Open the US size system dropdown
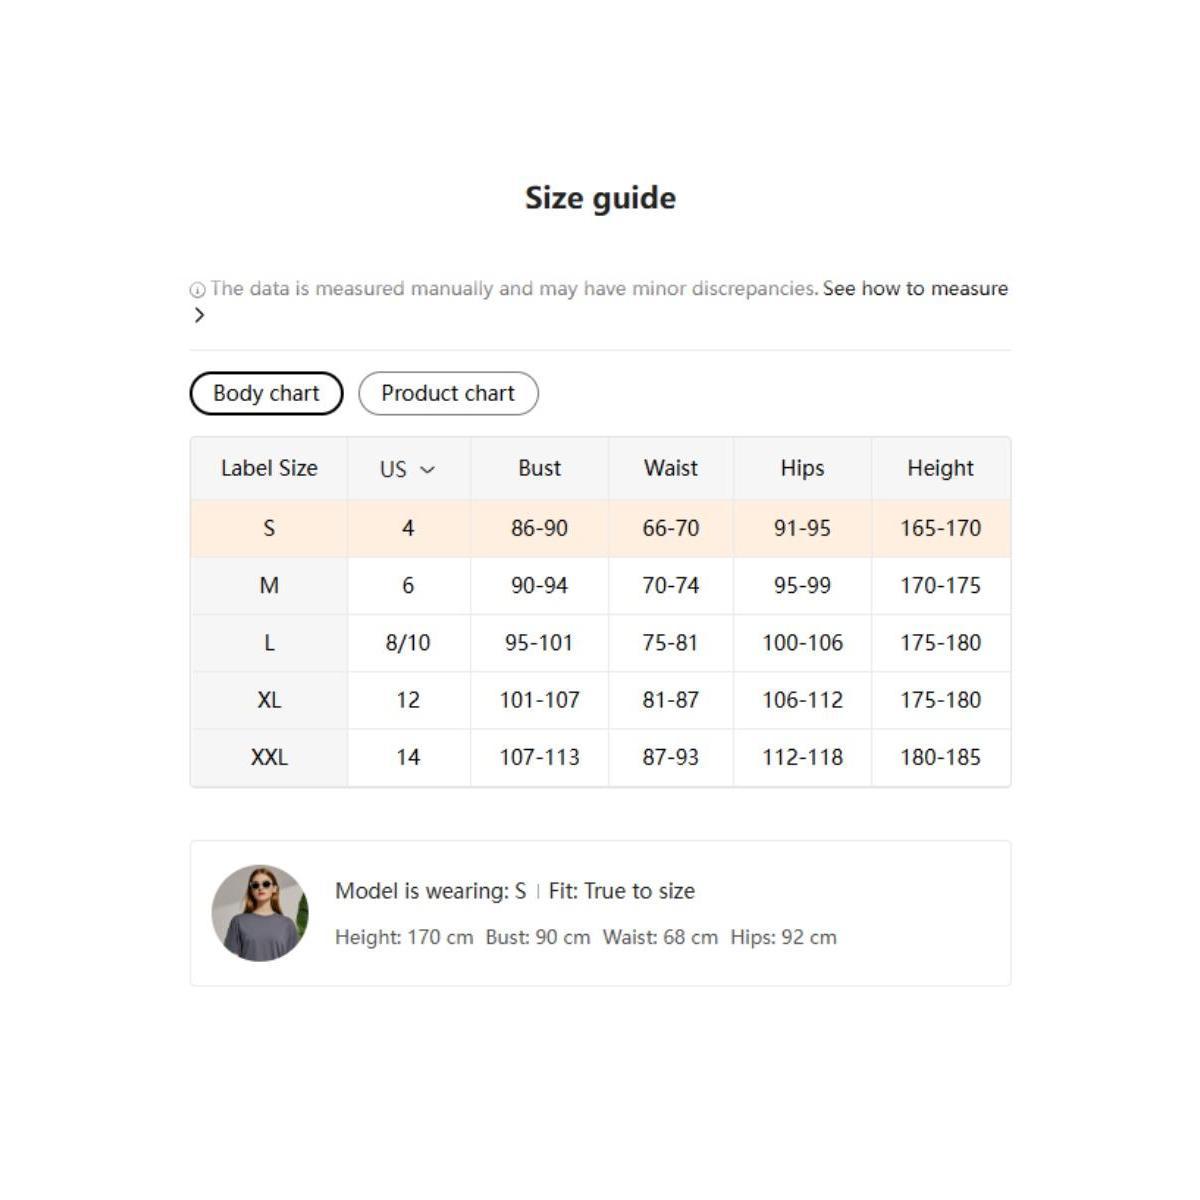Viewport: 1200px width, 1200px height. point(407,469)
